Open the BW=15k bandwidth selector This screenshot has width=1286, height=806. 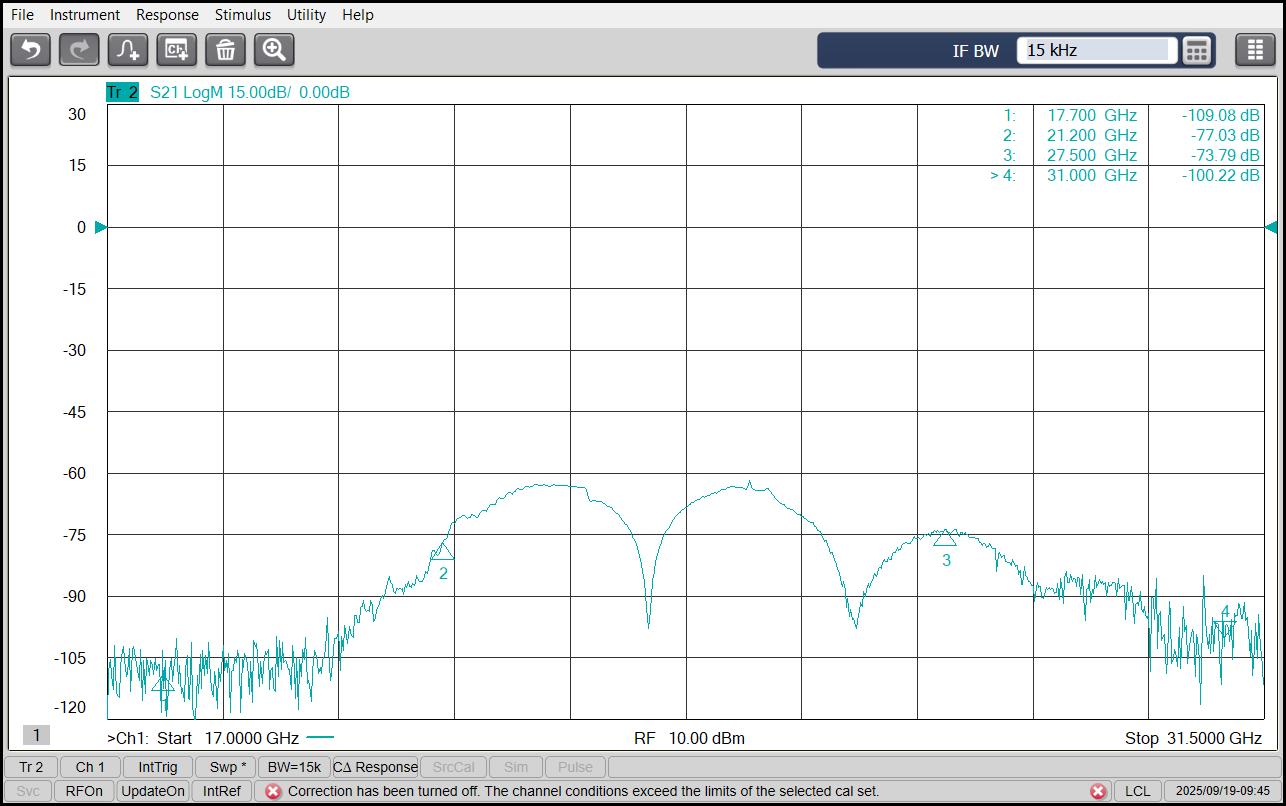294,767
